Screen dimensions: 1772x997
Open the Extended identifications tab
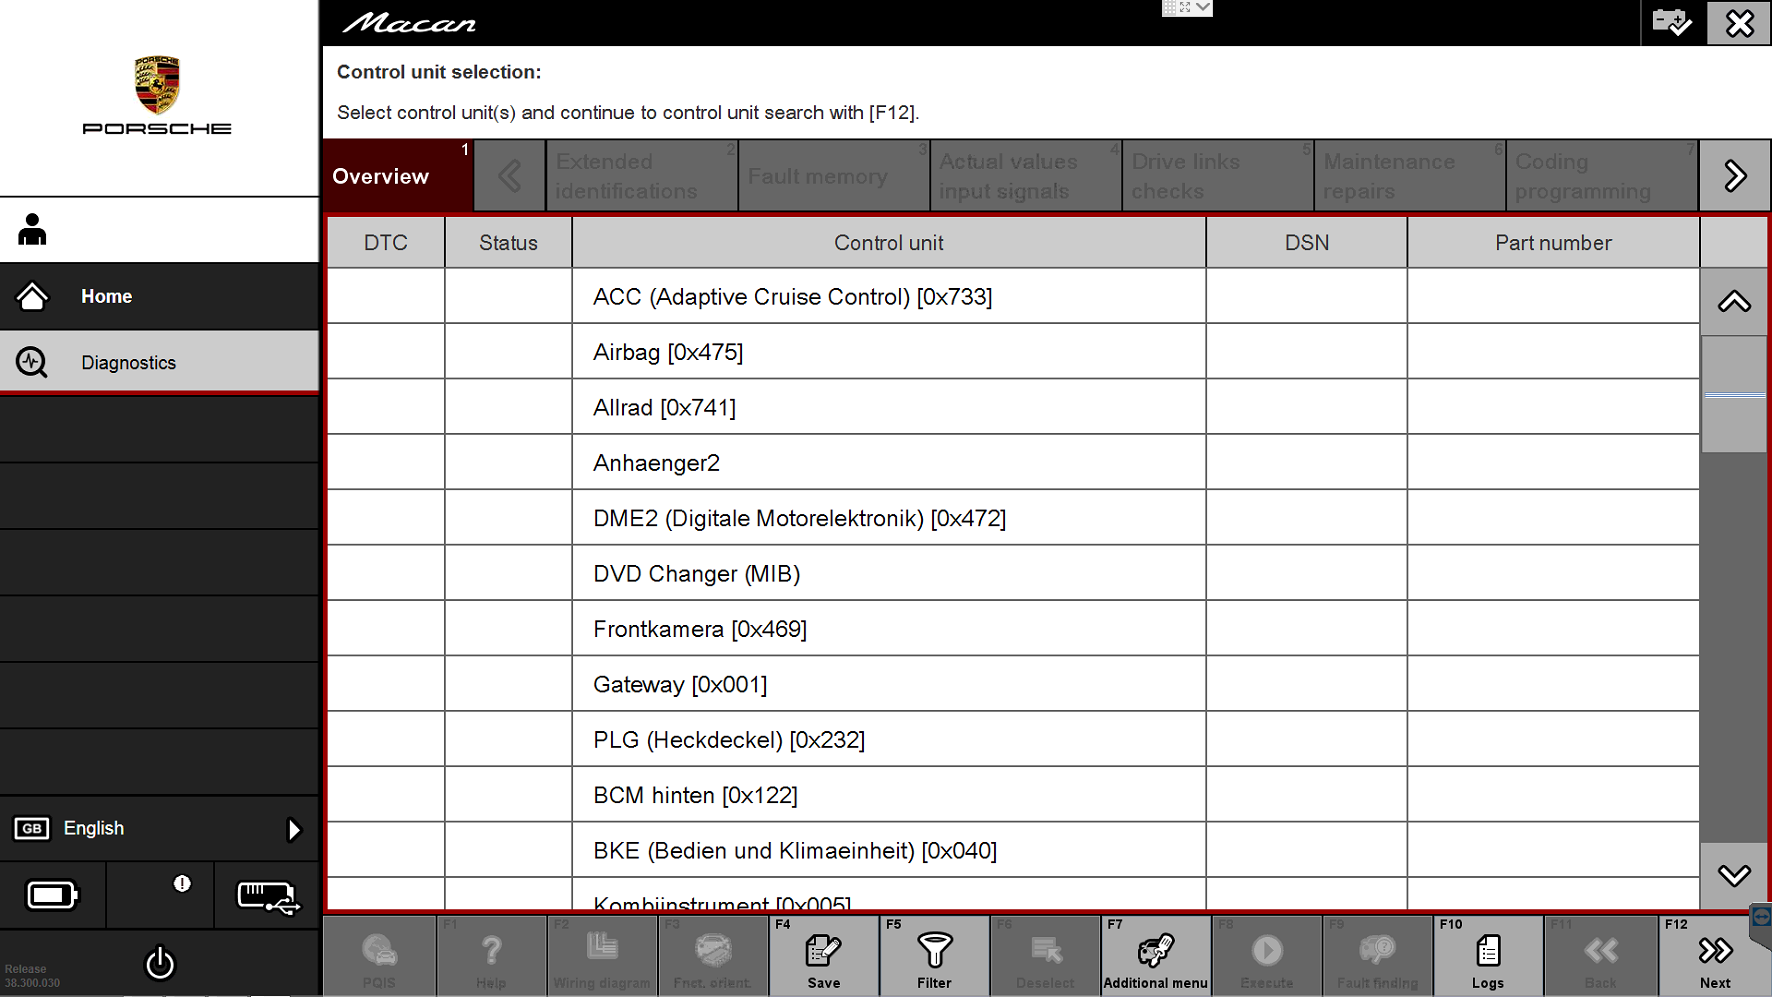[x=642, y=176]
